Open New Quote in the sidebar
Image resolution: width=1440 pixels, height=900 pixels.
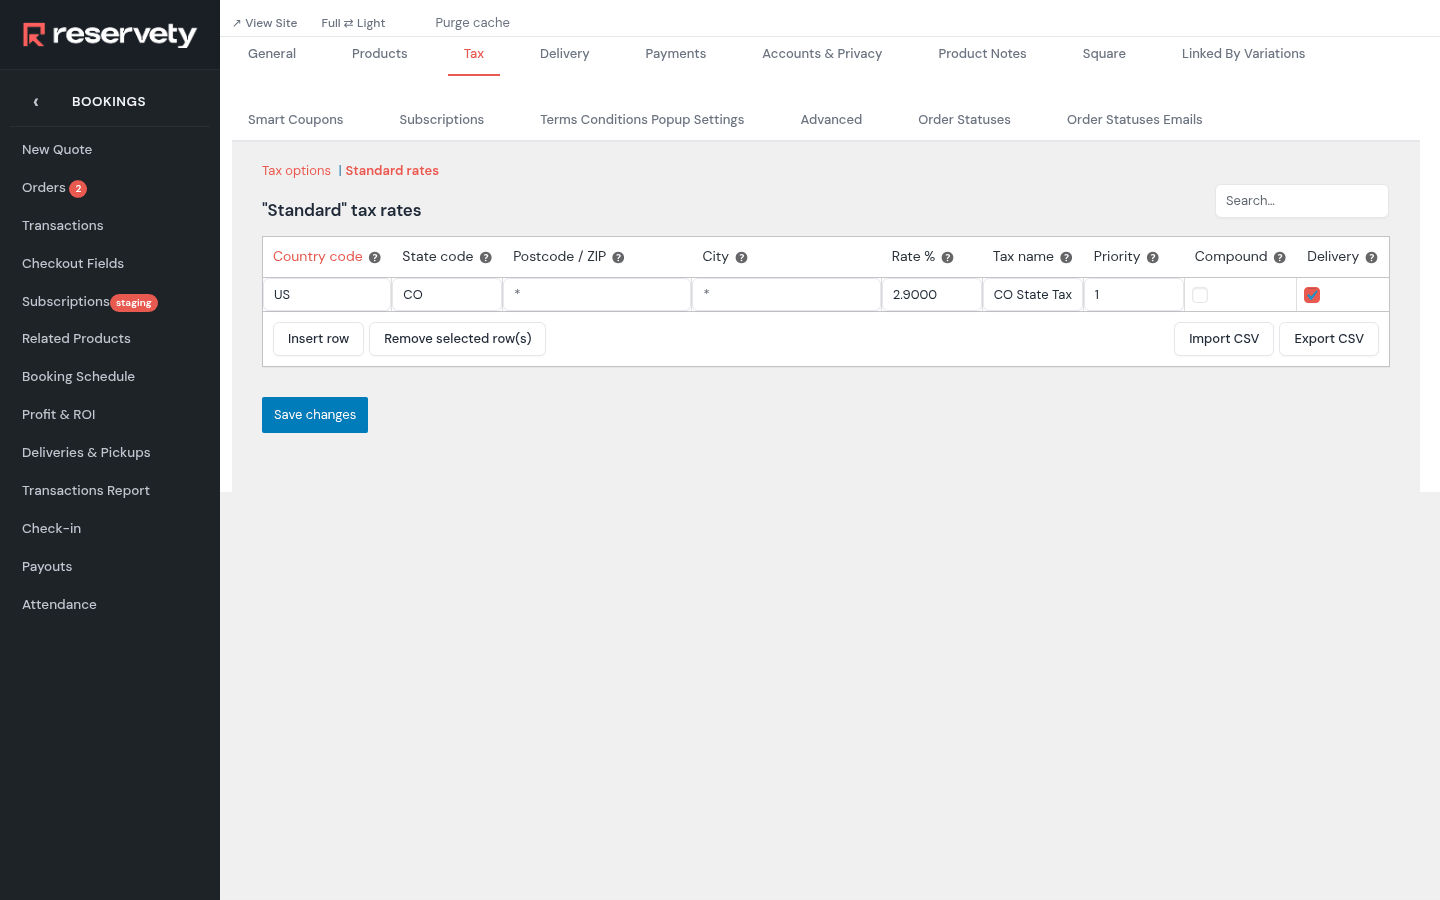tap(57, 150)
